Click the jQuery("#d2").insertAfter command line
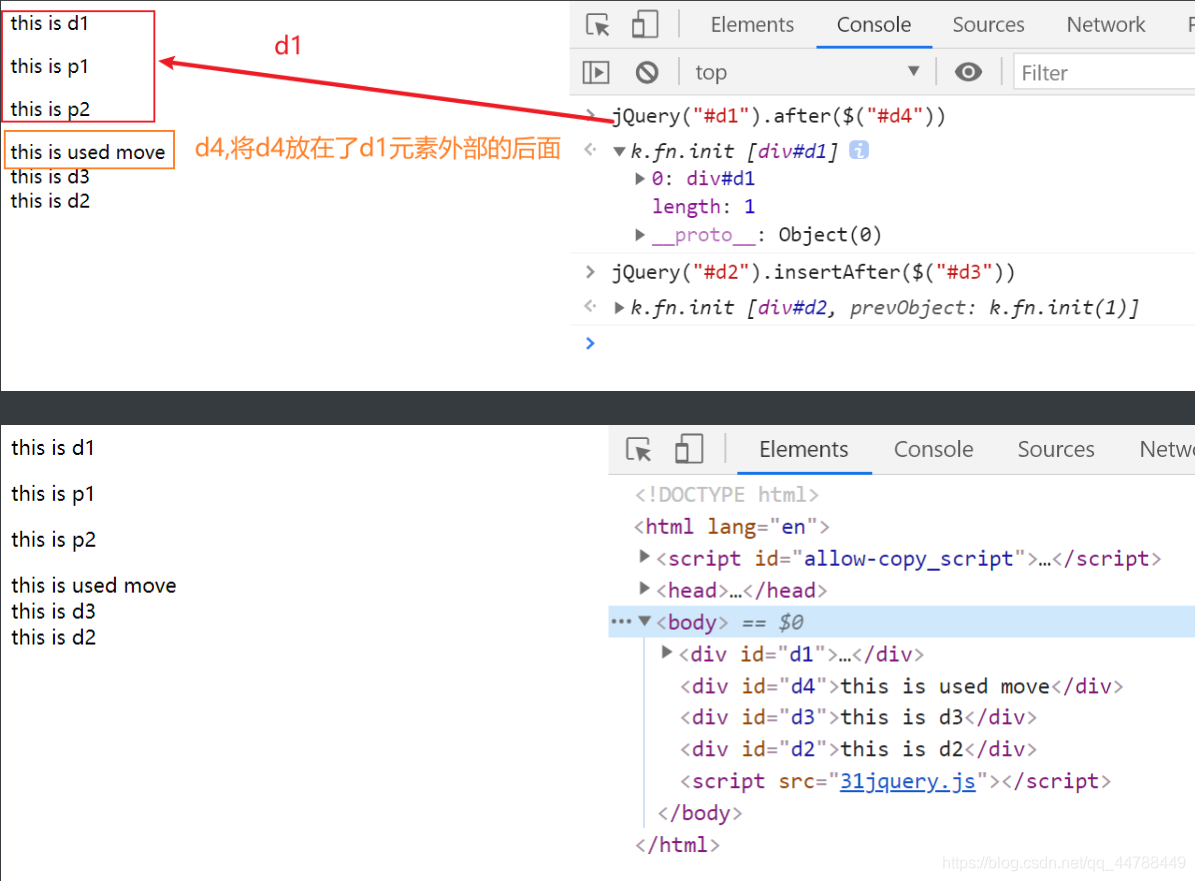Viewport: 1195px width, 881px height. click(813, 273)
